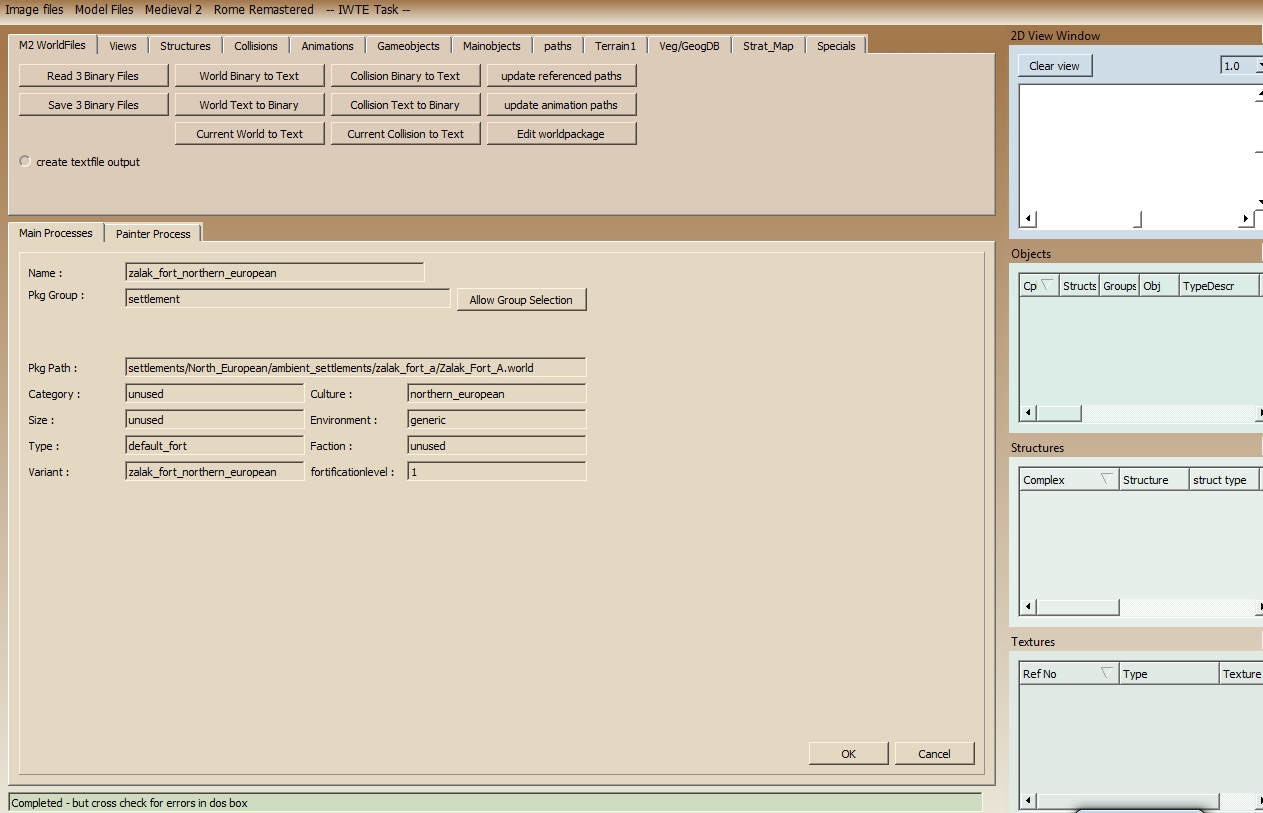Click the Category field

click(215, 394)
